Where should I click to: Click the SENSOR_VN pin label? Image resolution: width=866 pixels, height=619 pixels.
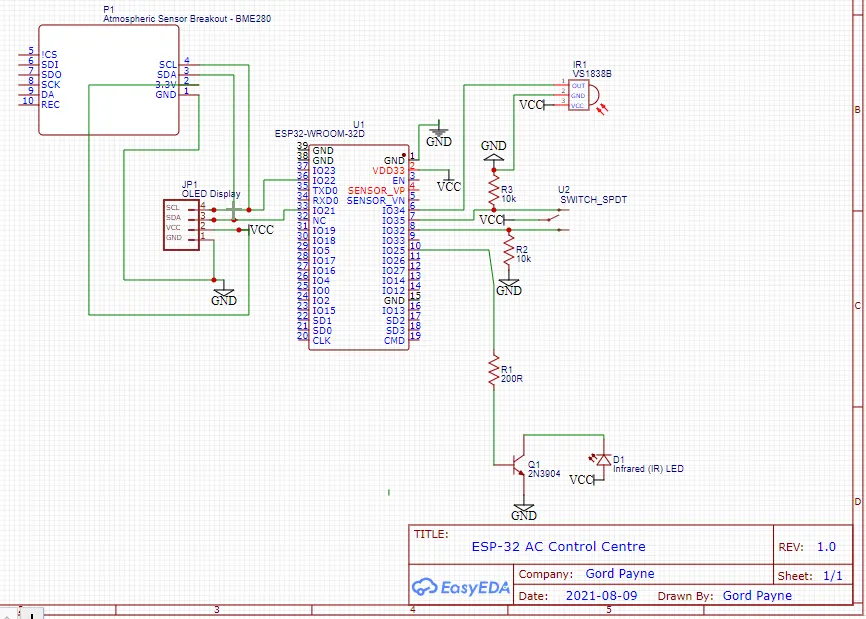click(376, 200)
